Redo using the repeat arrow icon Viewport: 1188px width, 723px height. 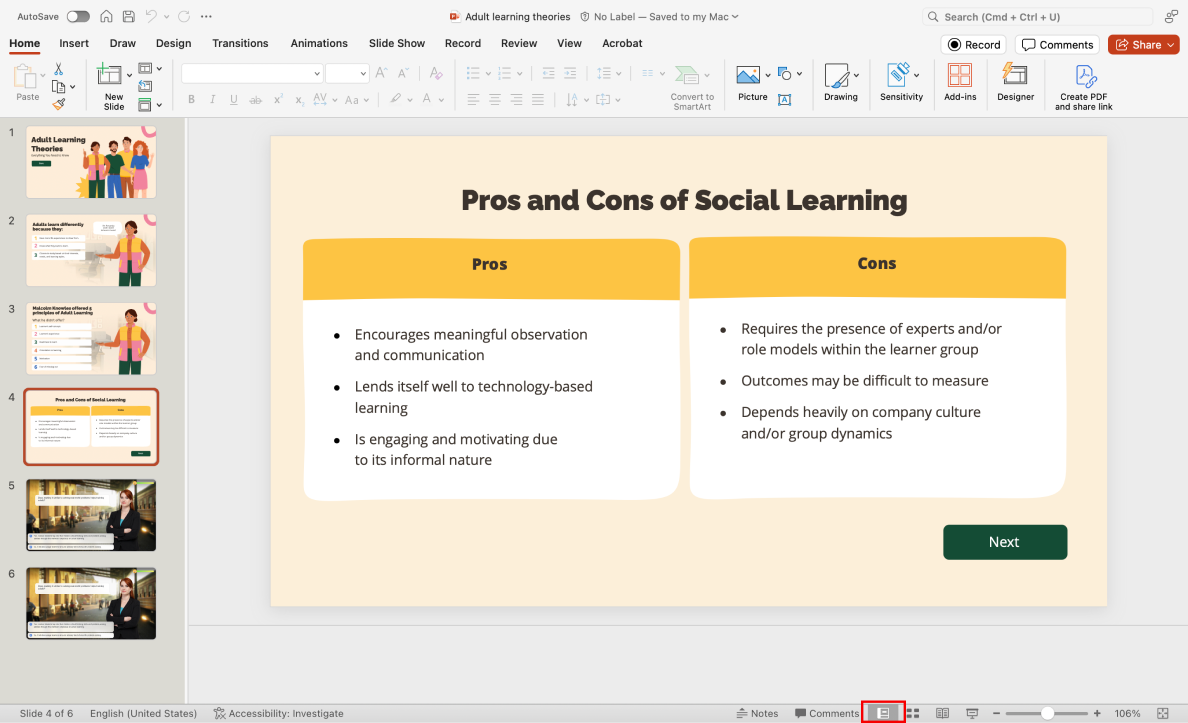pyautogui.click(x=184, y=16)
